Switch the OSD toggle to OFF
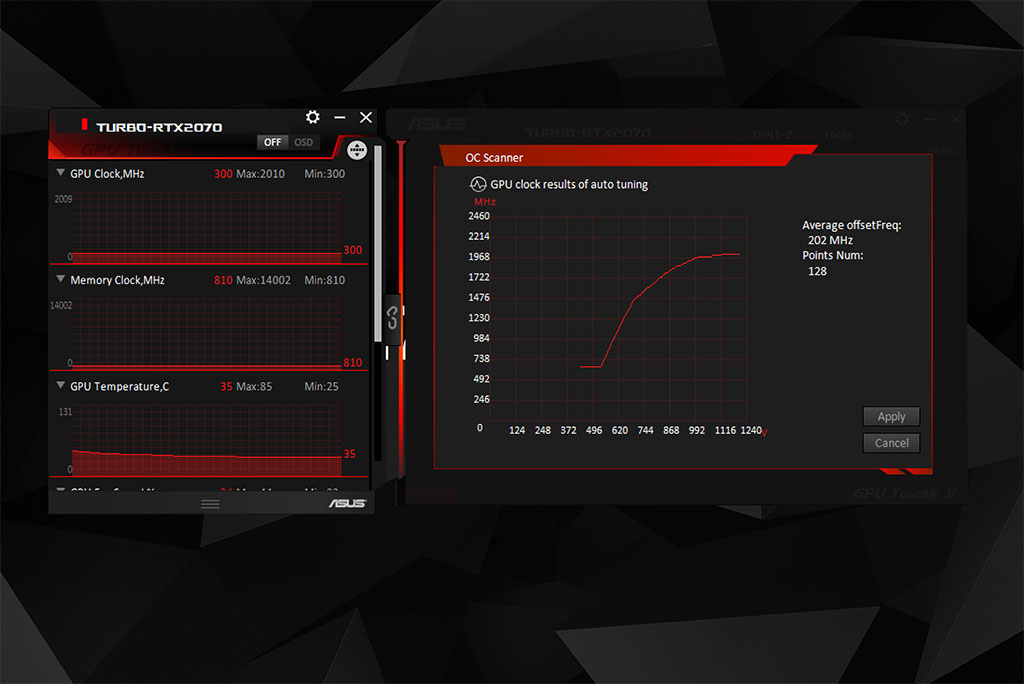The image size is (1024, 684). point(272,142)
